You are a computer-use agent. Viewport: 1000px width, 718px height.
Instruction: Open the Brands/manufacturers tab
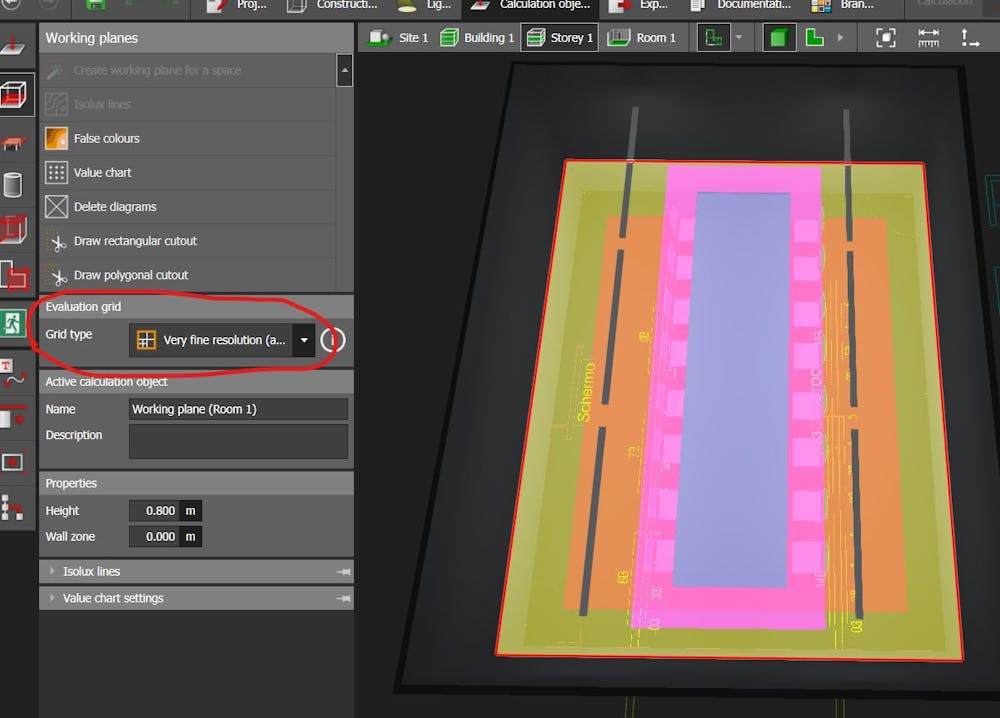[x=842, y=5]
